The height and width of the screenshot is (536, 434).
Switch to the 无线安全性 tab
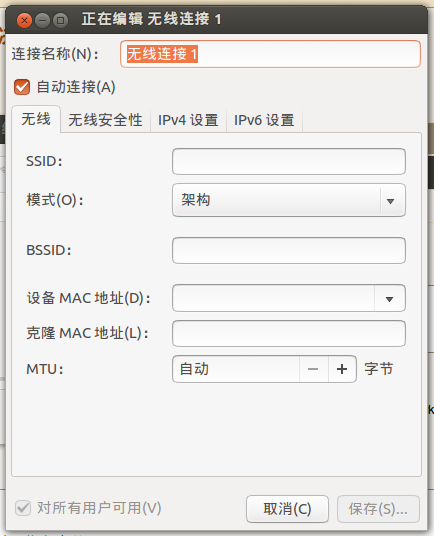[x=106, y=120]
